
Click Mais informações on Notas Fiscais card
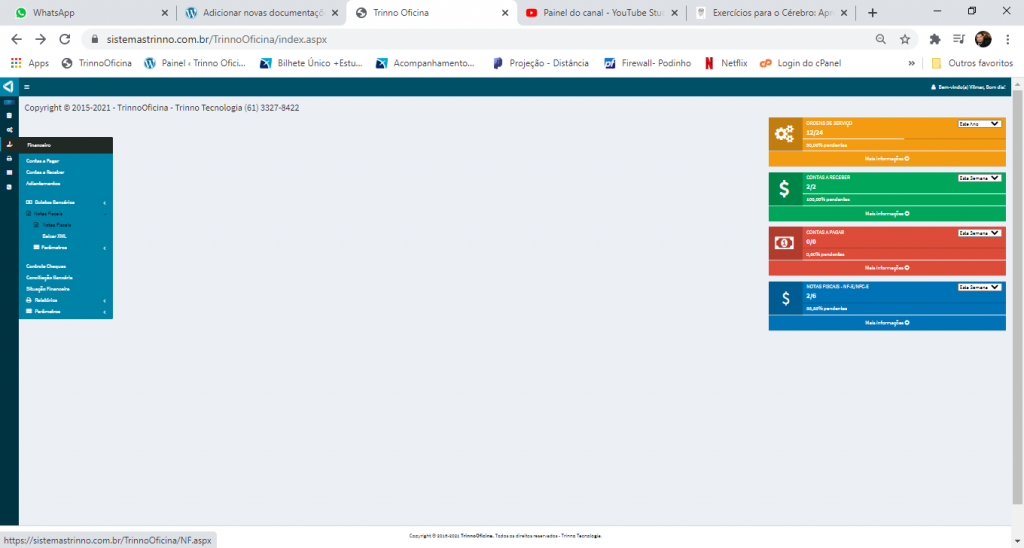tap(887, 323)
